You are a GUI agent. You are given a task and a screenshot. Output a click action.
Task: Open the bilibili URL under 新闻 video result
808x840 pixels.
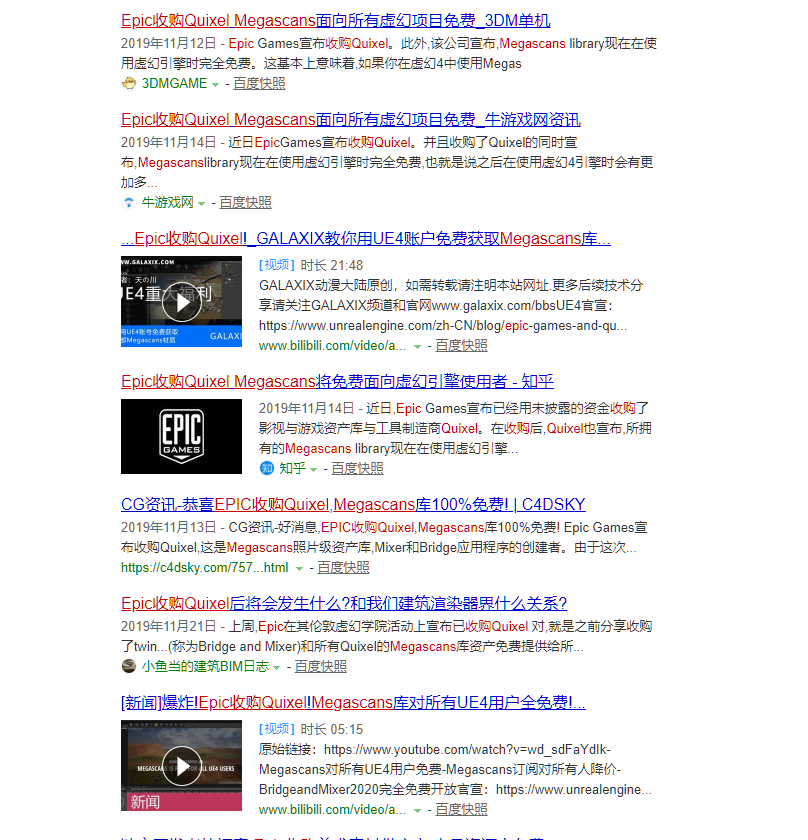point(332,810)
